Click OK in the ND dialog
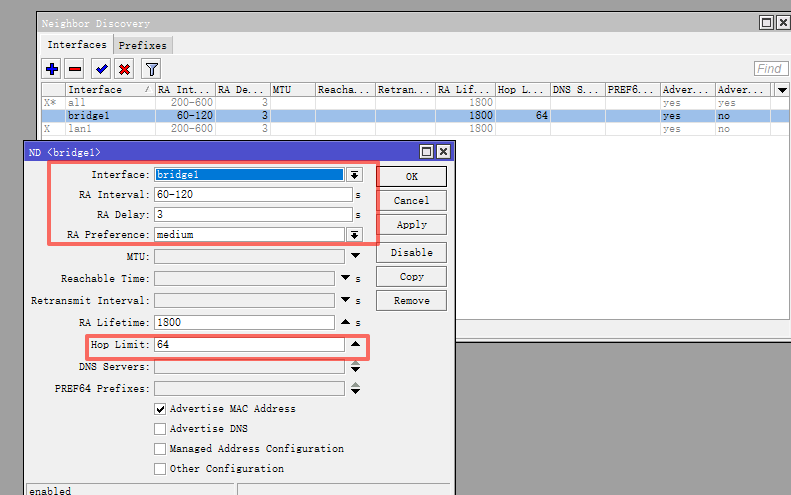Image resolution: width=791 pixels, height=495 pixels. (x=411, y=177)
